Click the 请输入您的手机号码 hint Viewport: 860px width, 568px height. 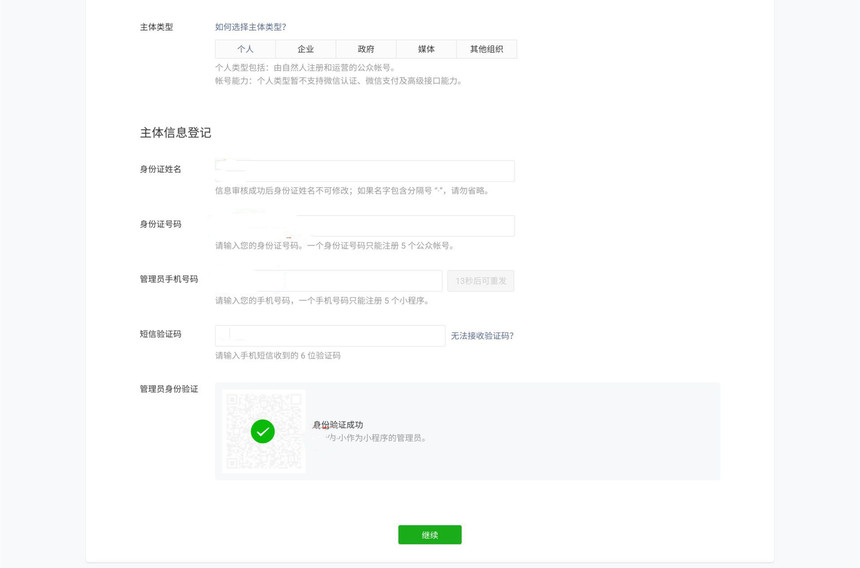click(322, 300)
